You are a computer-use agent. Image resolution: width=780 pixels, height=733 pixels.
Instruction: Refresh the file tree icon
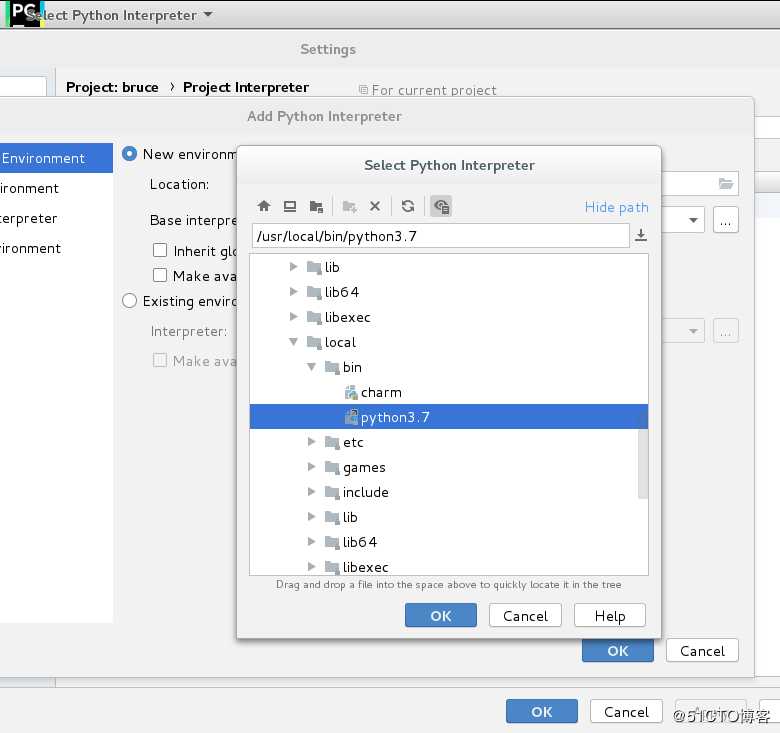tap(408, 206)
